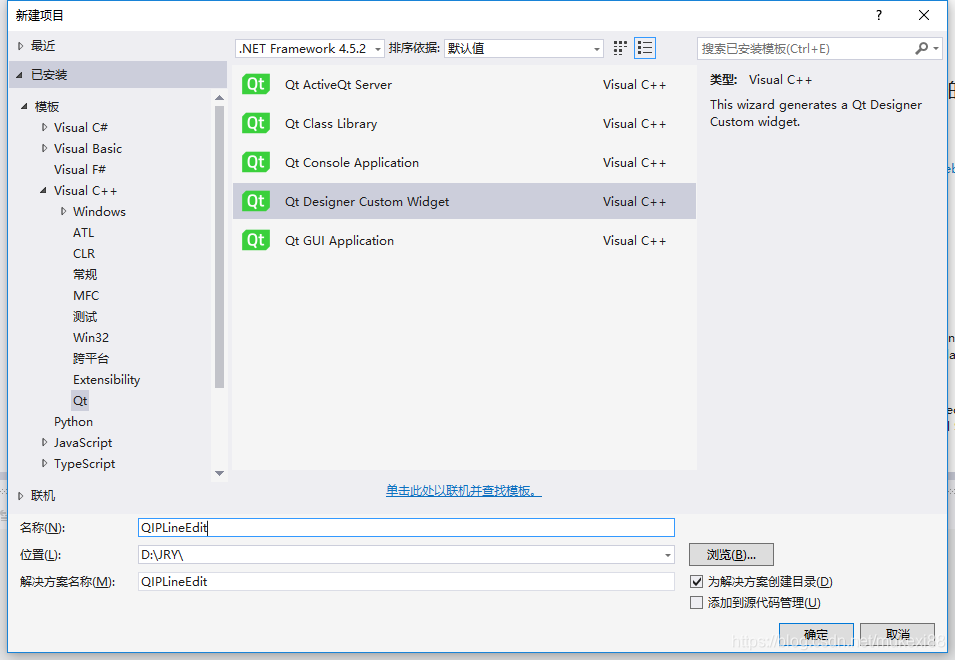Click the Qt icon beside Qt ActiveQt Server
Image resolution: width=955 pixels, height=660 pixels.
256,84
